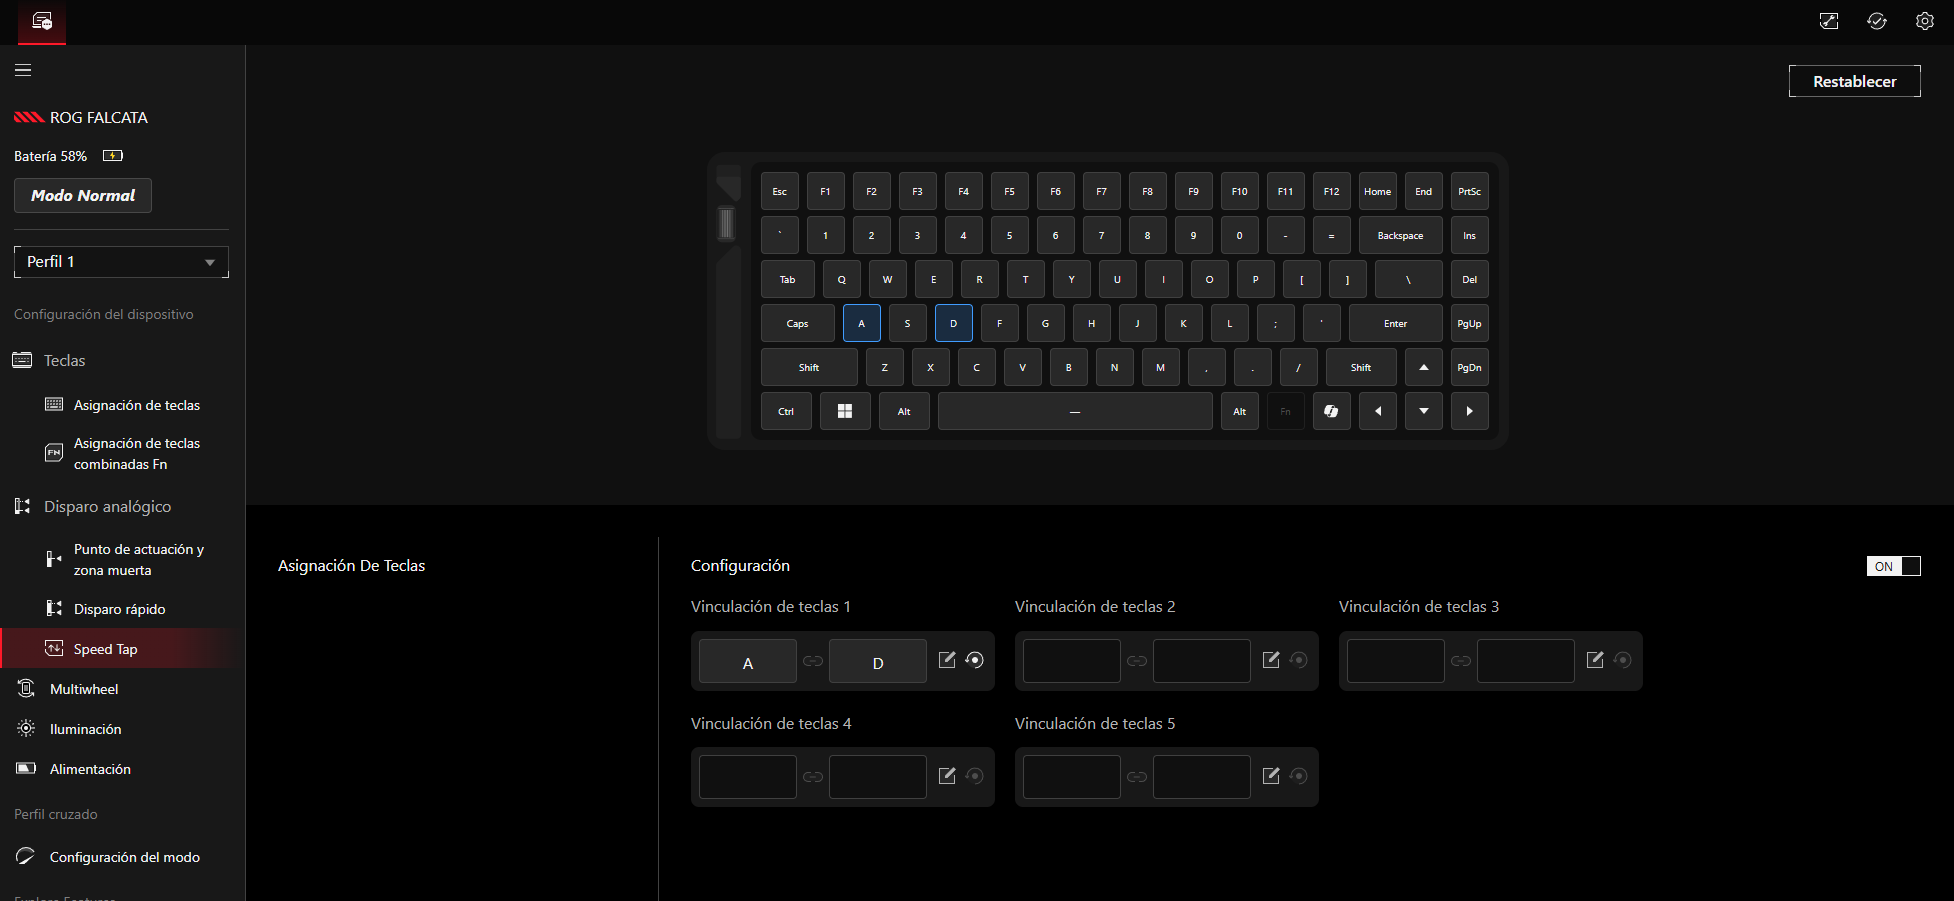Click first empty key field in Vinculación 3
Image resolution: width=1954 pixels, height=901 pixels.
1395,661
